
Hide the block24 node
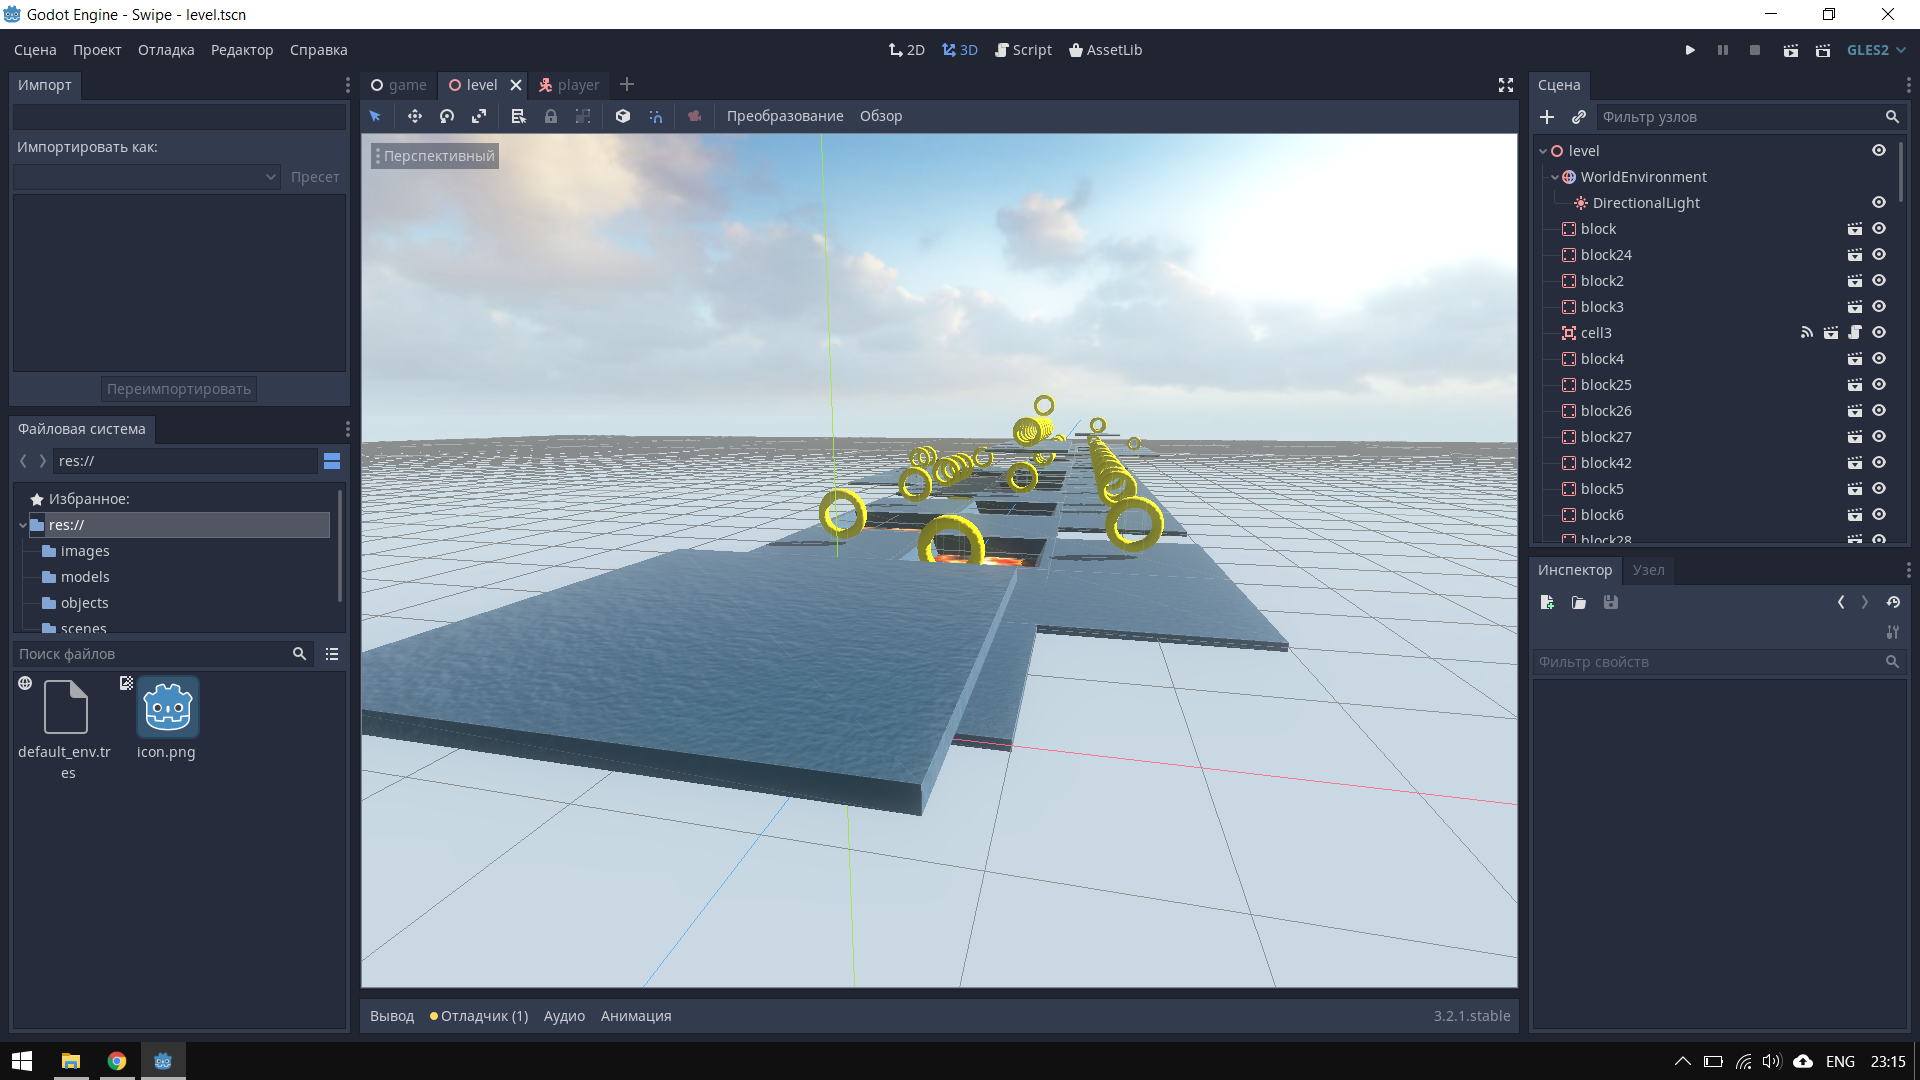tap(1879, 255)
